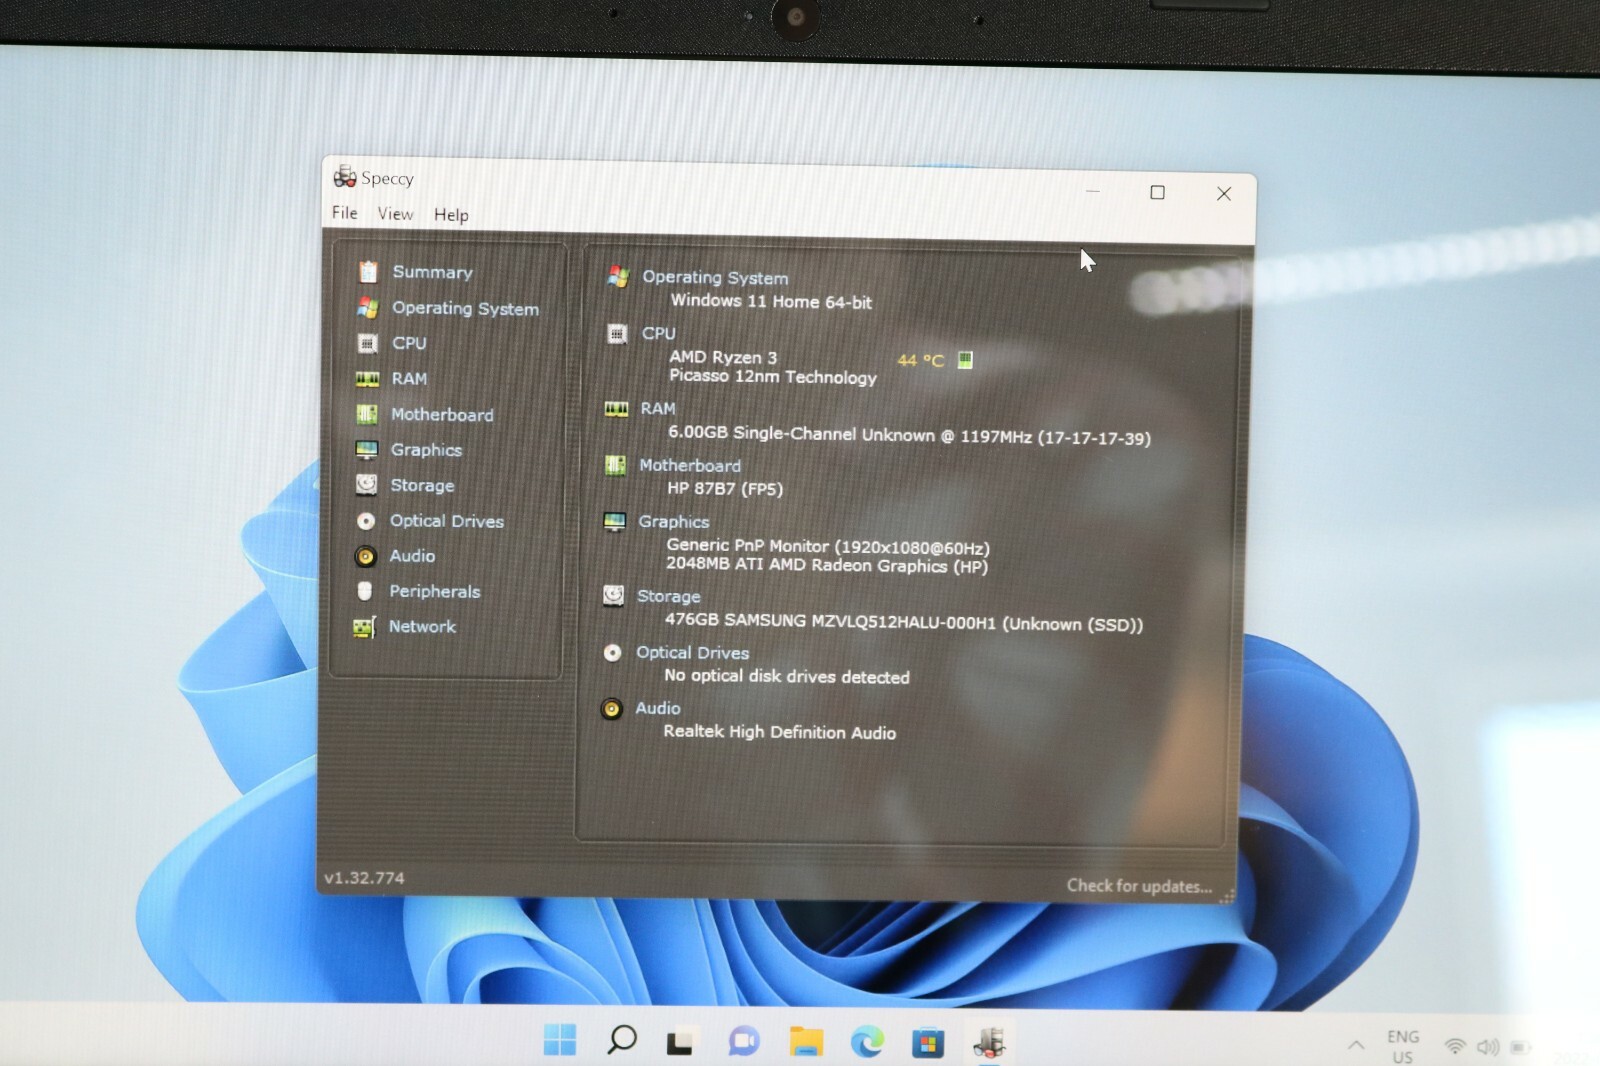Click HP 87B7 (FP5) motherboard text

pyautogui.click(x=725, y=489)
